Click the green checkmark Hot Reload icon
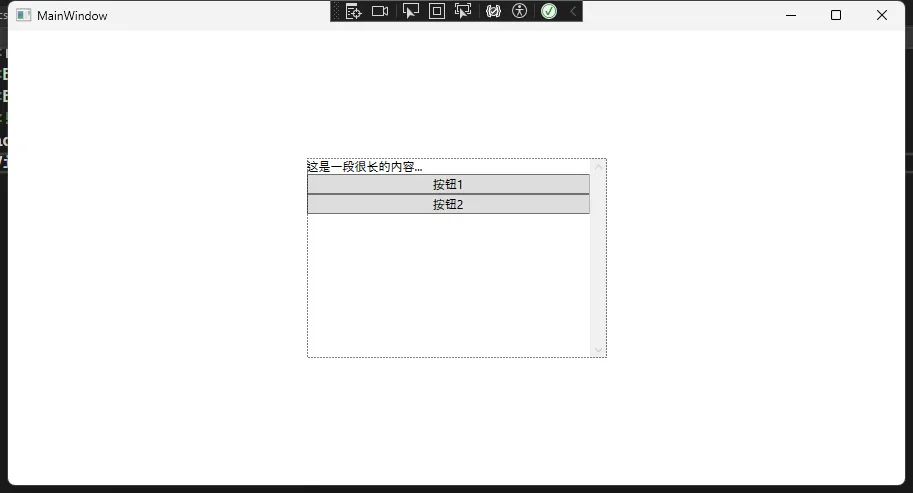The width and height of the screenshot is (913, 493). (549, 11)
